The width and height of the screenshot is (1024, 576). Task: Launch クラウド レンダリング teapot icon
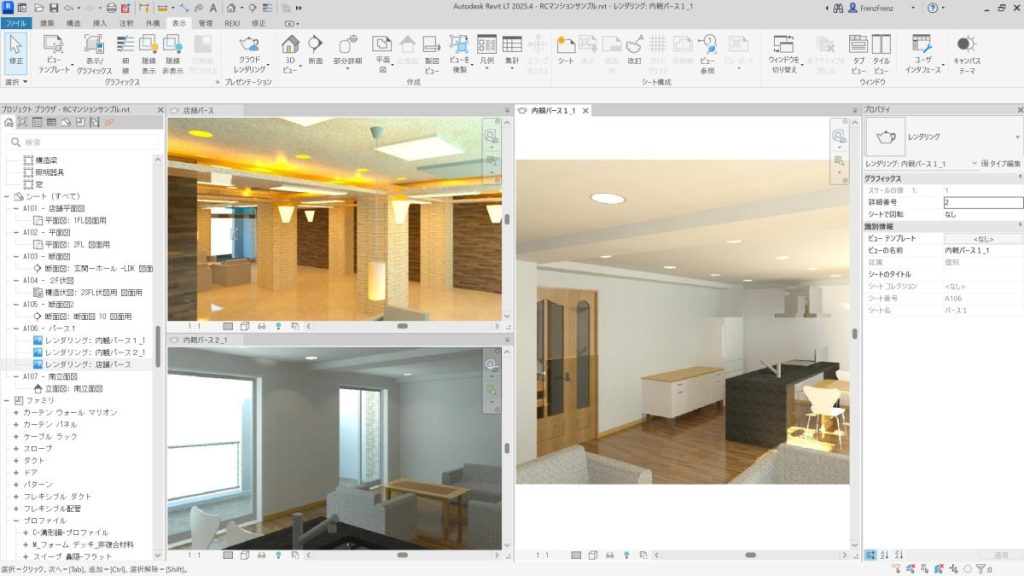(x=249, y=50)
